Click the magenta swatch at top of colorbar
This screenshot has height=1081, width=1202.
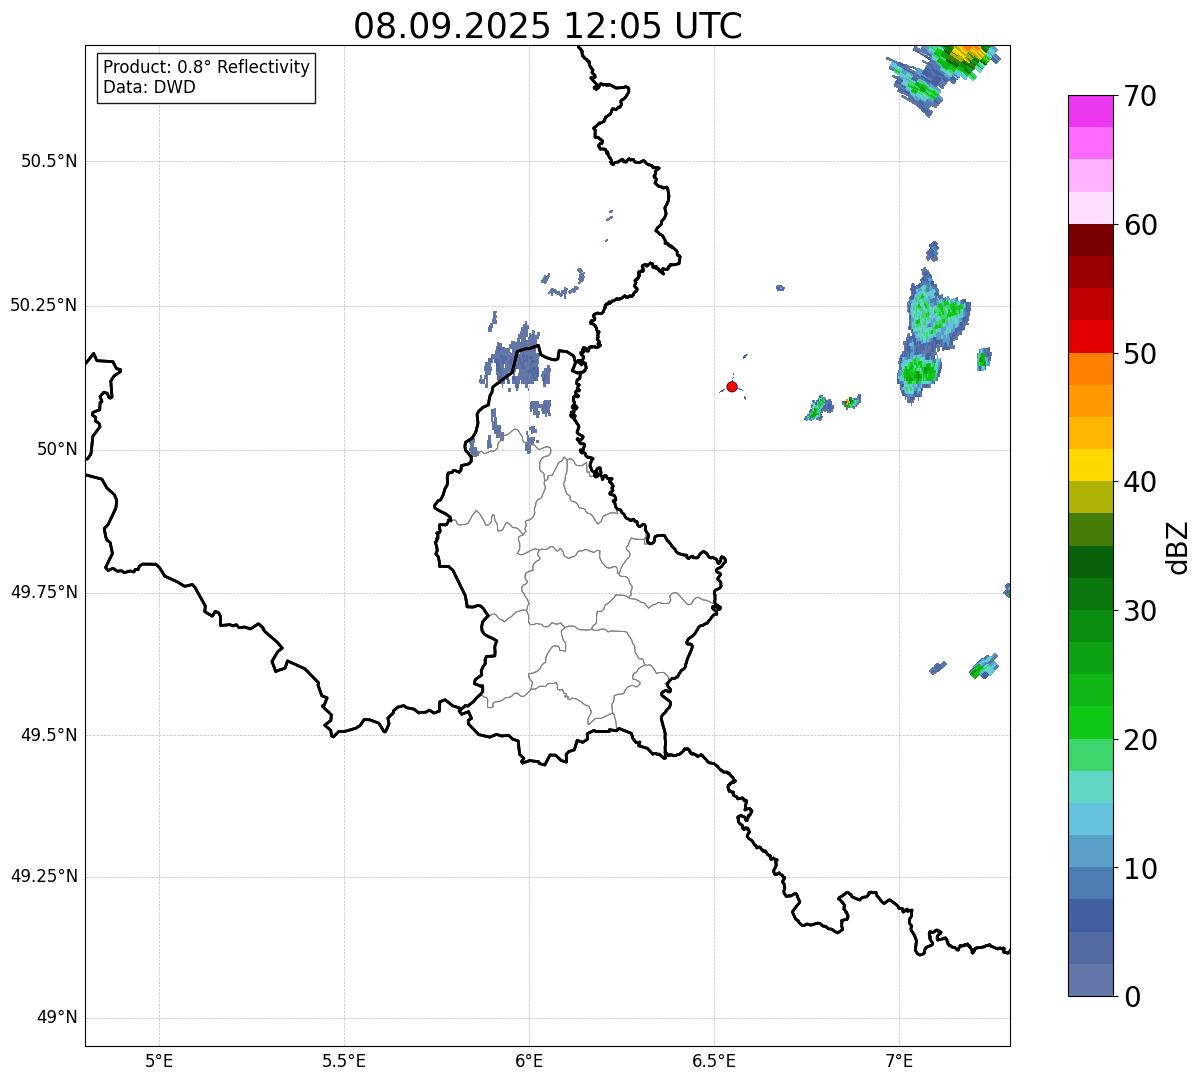(1090, 111)
